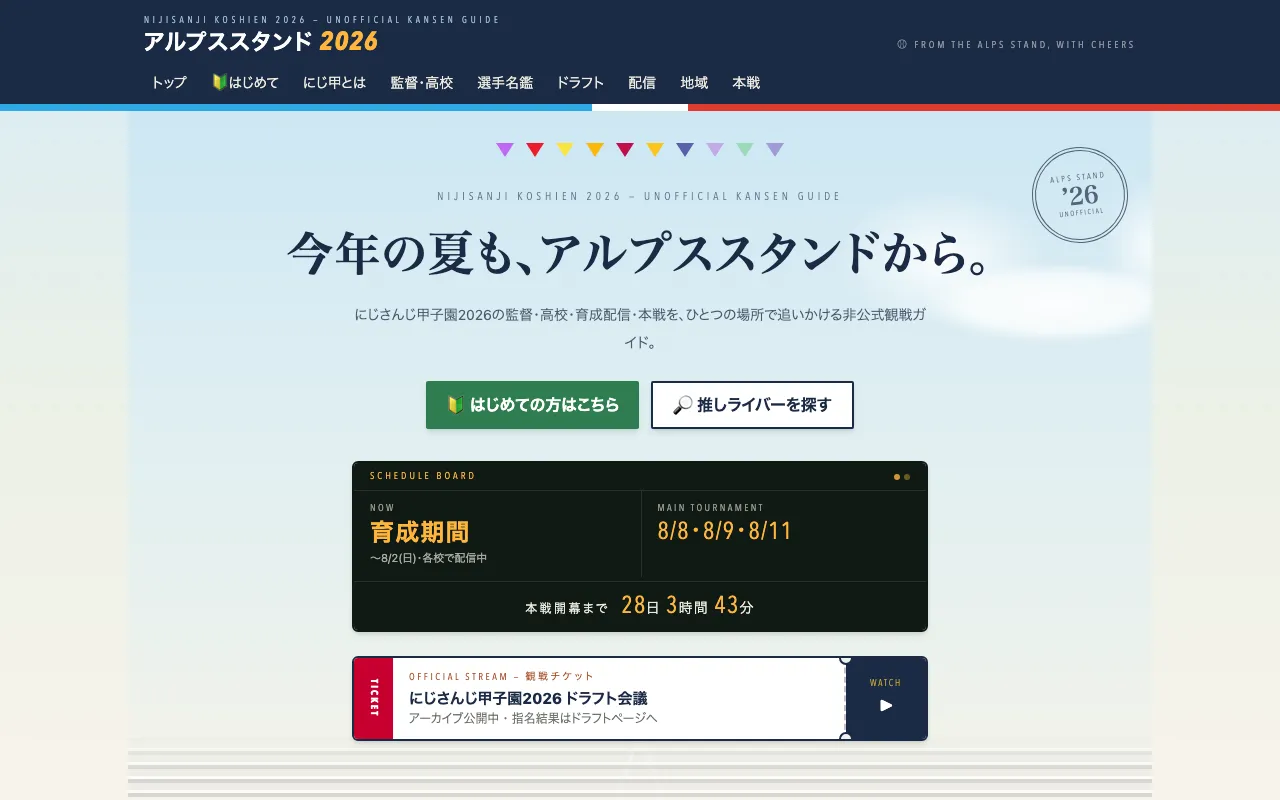This screenshot has width=1280, height=800.
Task: Go to the トップ nav item
Action: pyautogui.click(x=169, y=83)
